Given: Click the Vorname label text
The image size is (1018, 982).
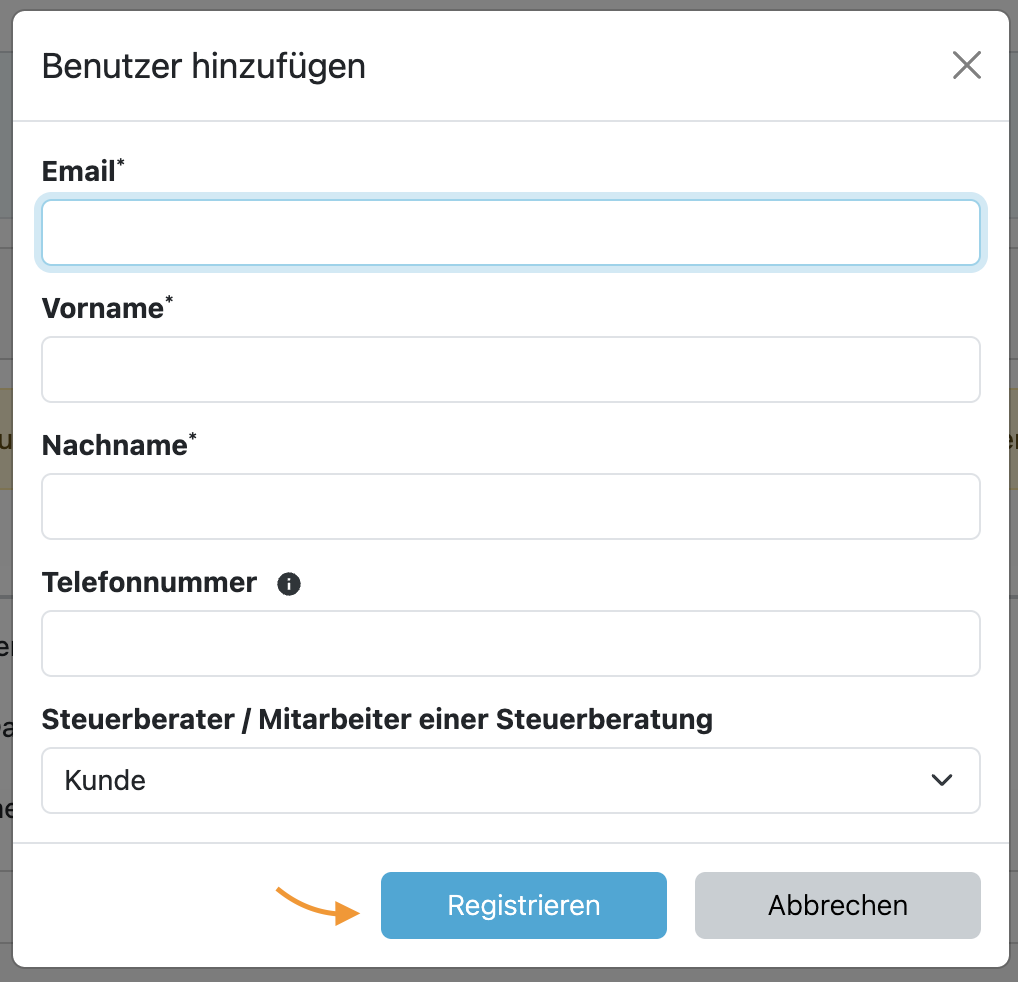Looking at the screenshot, I should click(x=102, y=308).
